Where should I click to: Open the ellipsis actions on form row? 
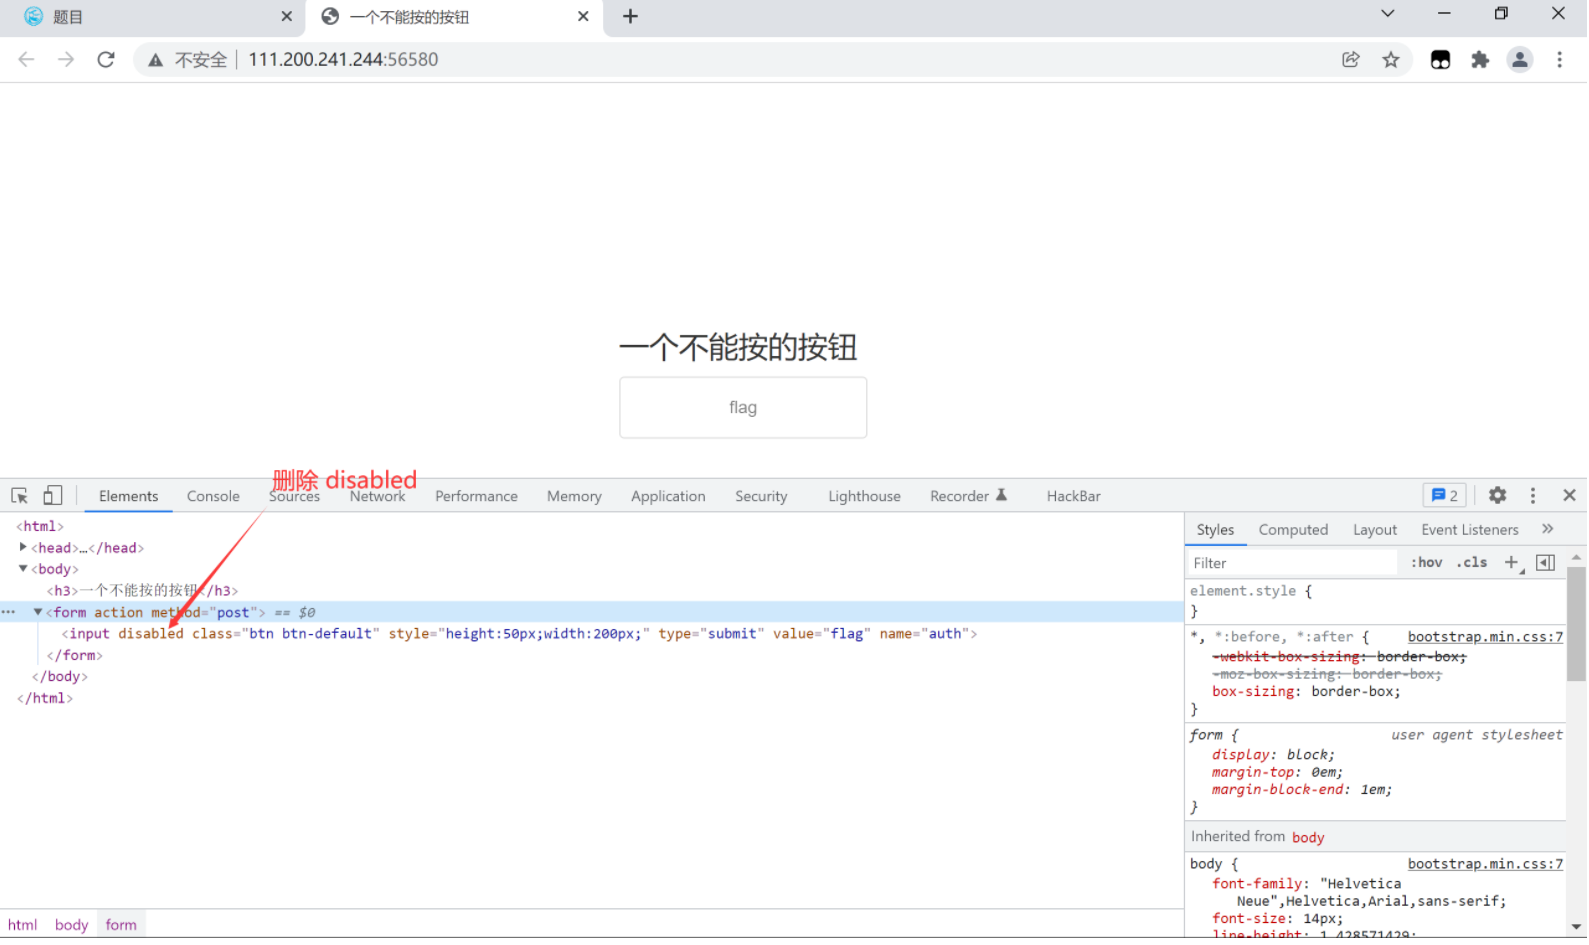(9, 612)
